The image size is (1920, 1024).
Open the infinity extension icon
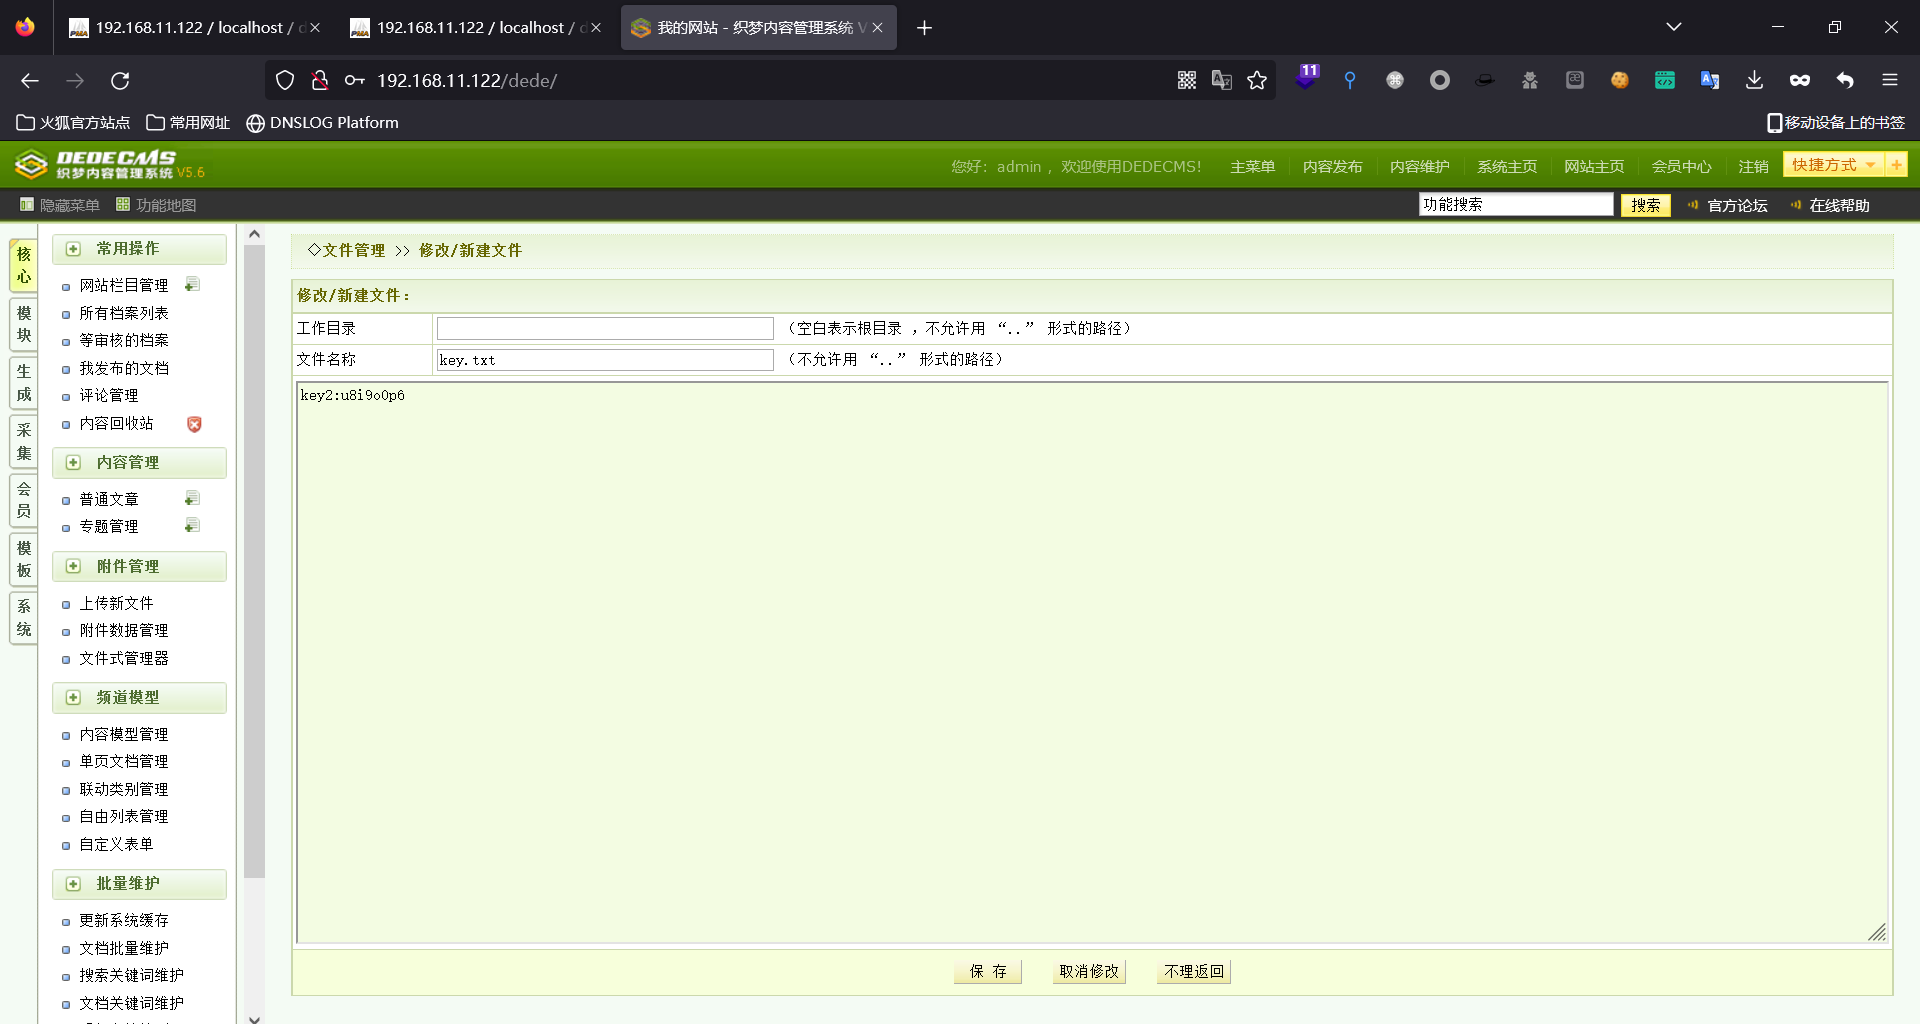tap(1799, 81)
